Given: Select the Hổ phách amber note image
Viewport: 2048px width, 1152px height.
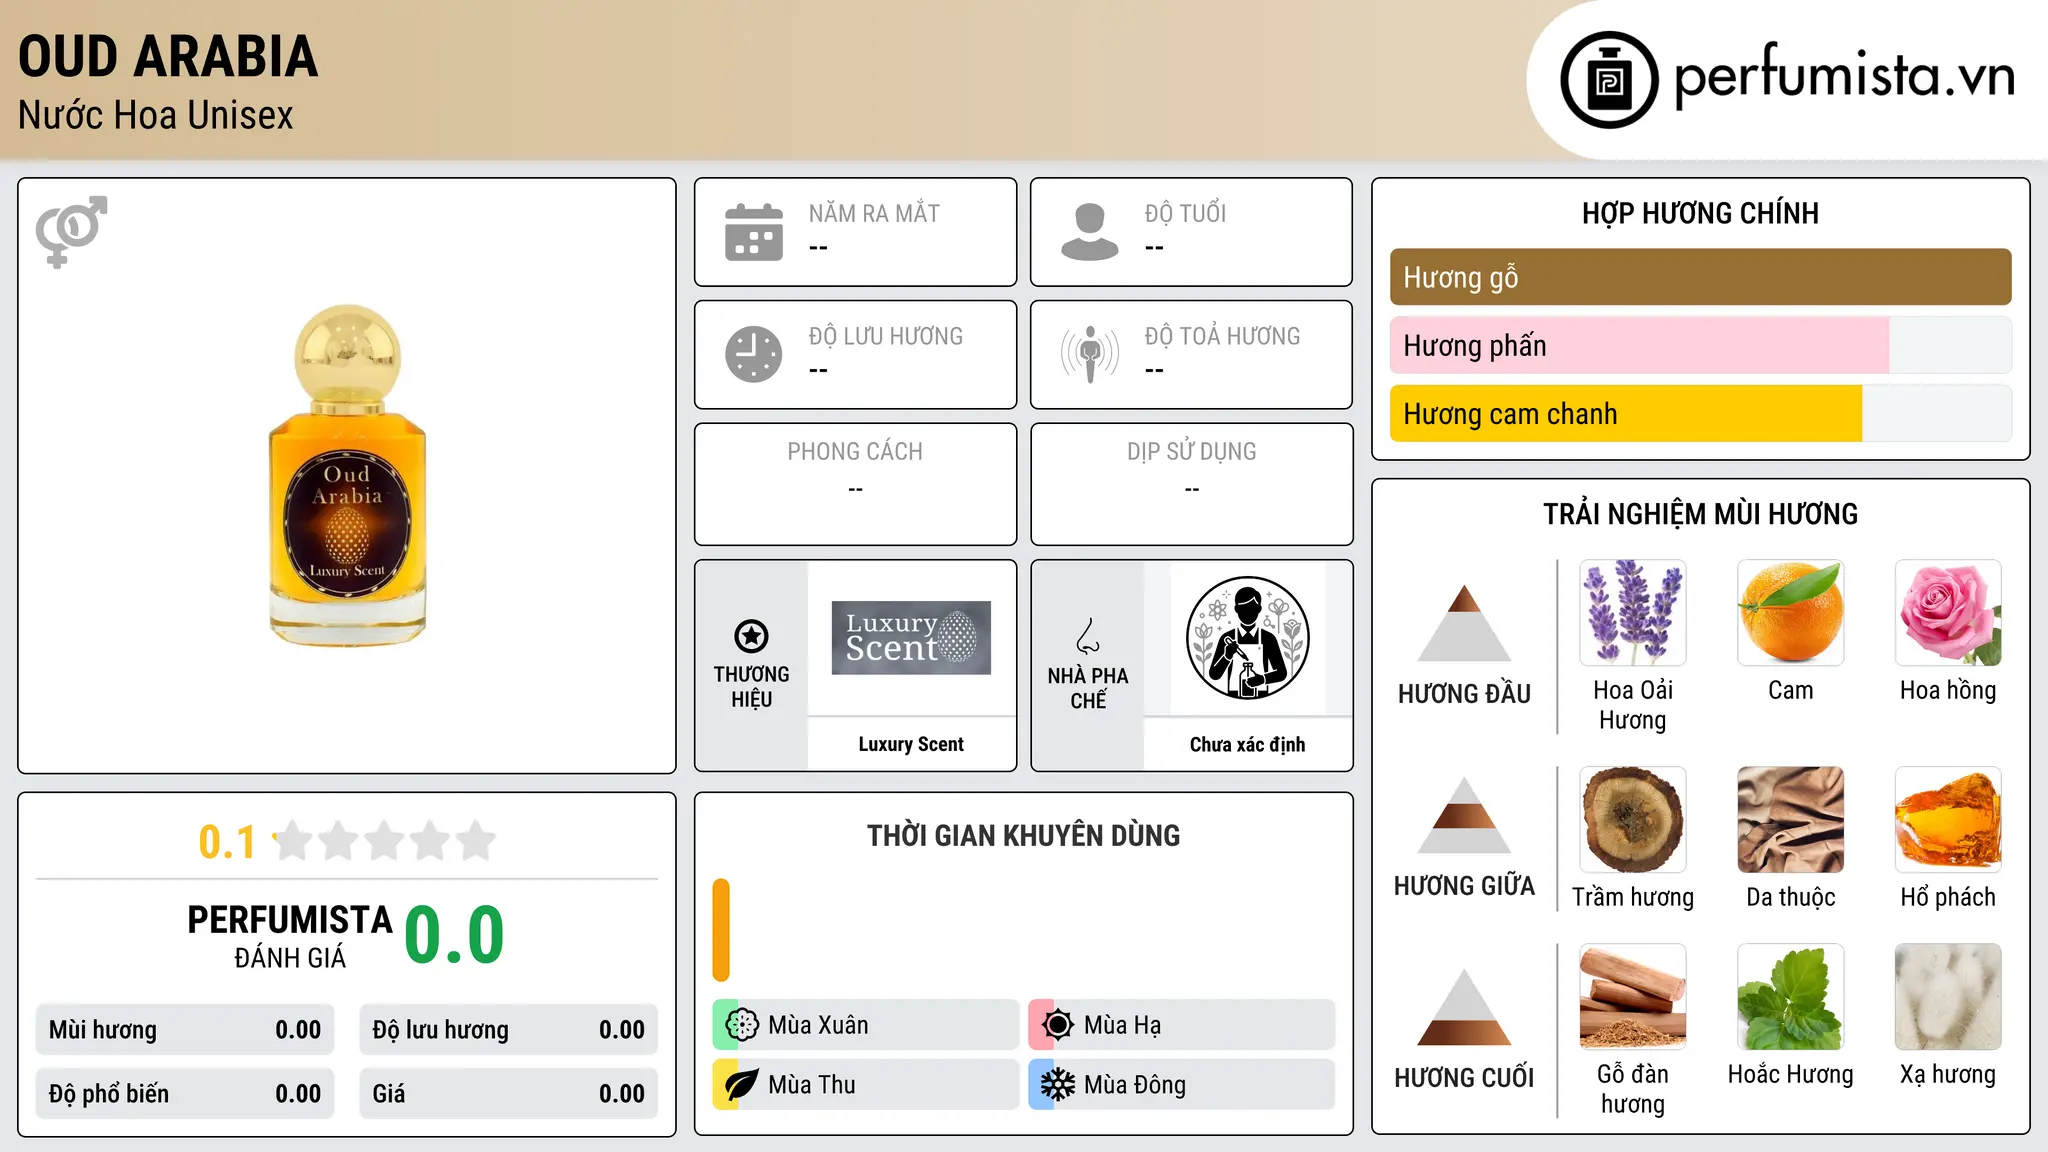Looking at the screenshot, I should [x=1948, y=820].
